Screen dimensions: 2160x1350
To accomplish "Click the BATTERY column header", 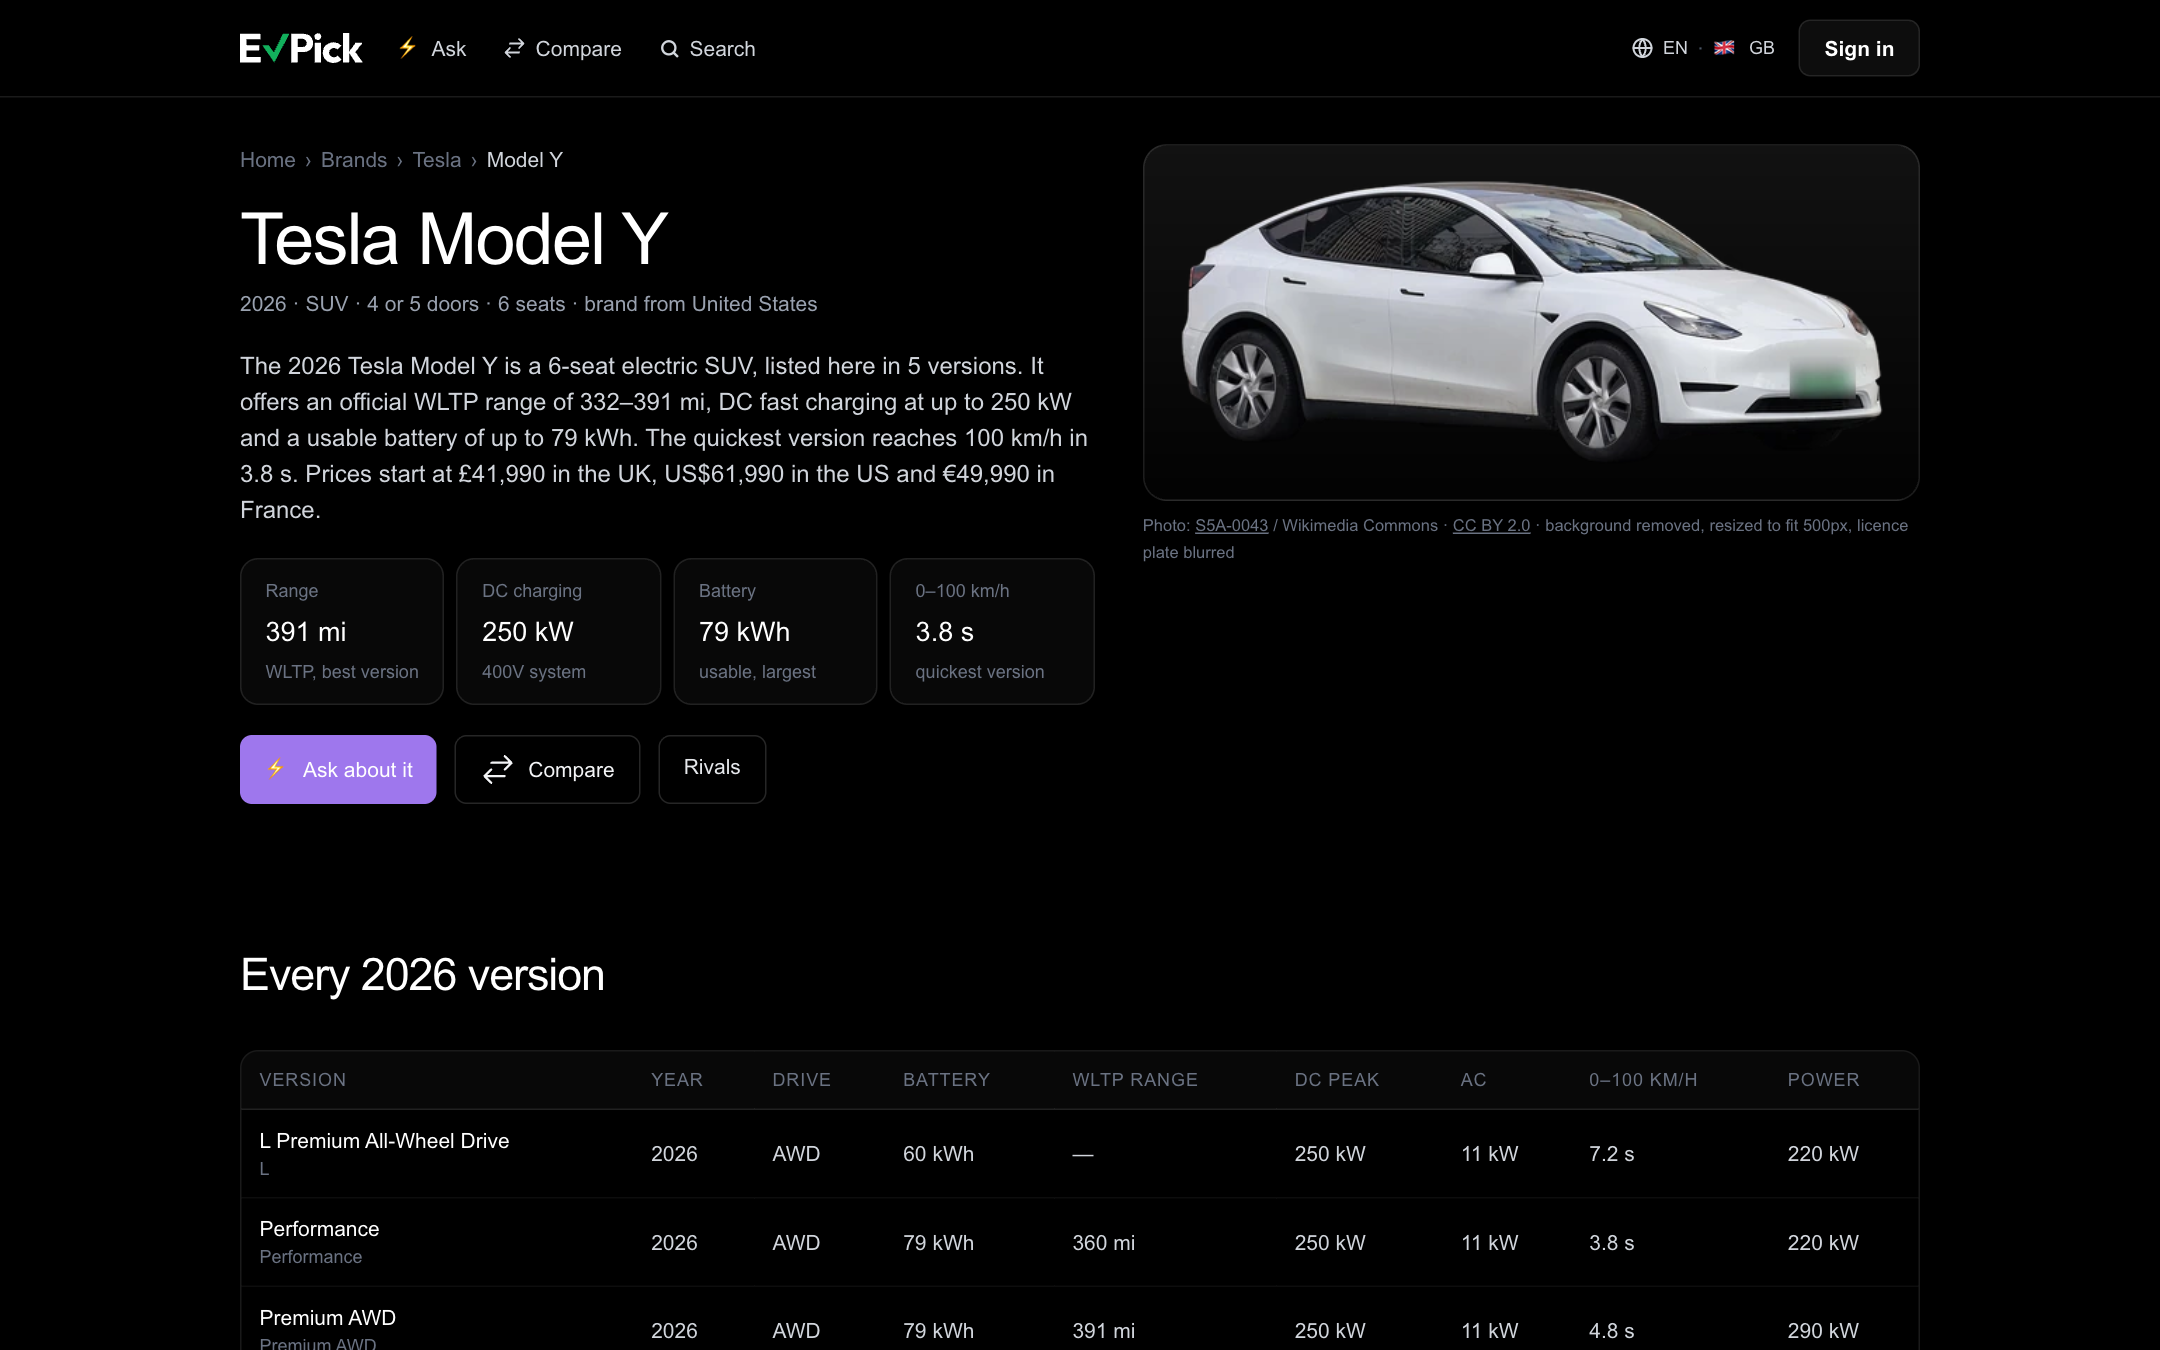I will click(946, 1080).
